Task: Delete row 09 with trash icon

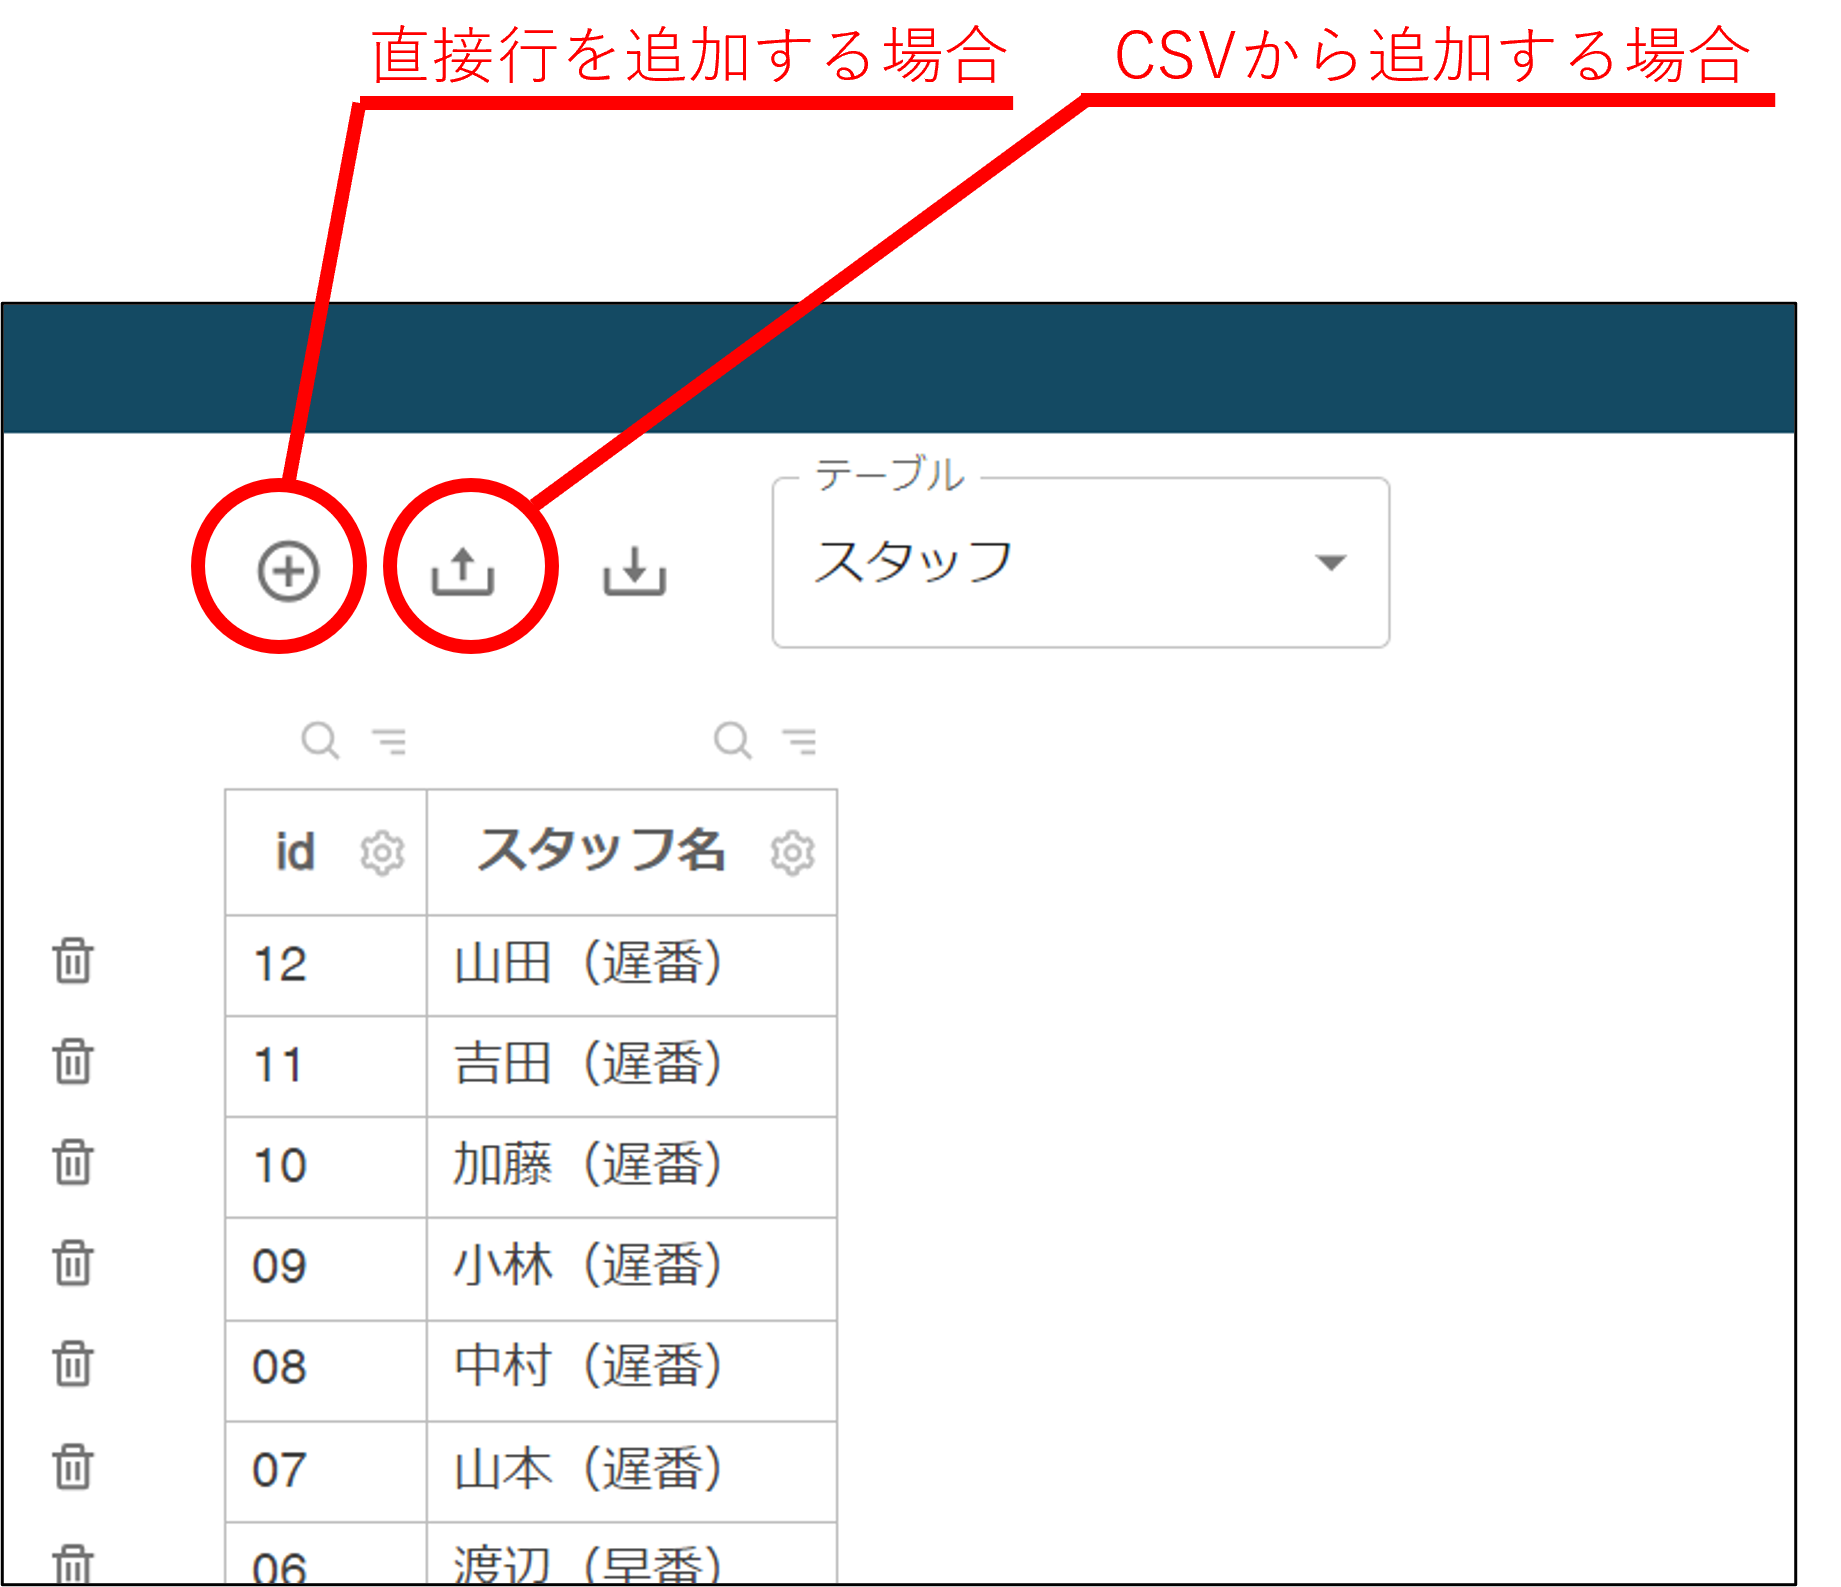Action: [x=73, y=1262]
